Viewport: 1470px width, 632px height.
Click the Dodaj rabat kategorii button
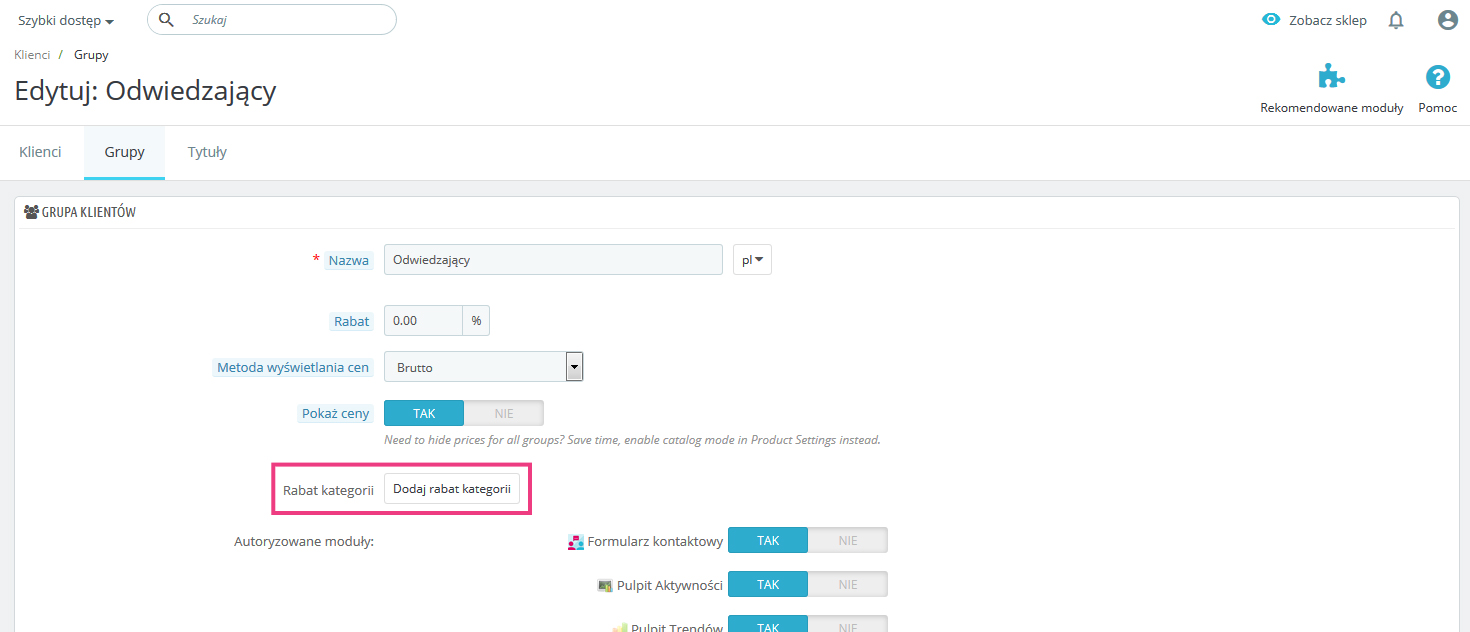point(452,489)
